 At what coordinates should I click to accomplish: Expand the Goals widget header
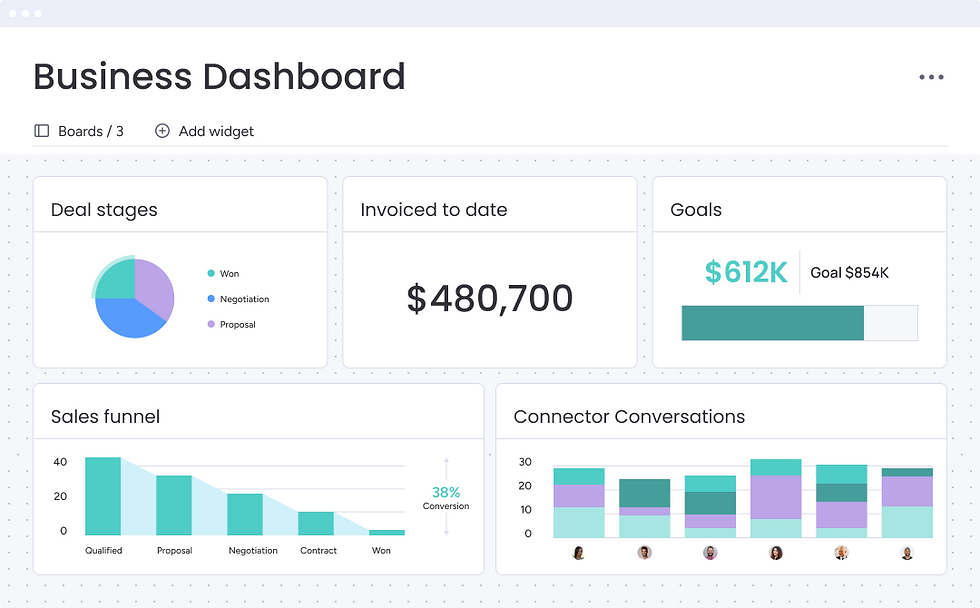click(x=695, y=209)
